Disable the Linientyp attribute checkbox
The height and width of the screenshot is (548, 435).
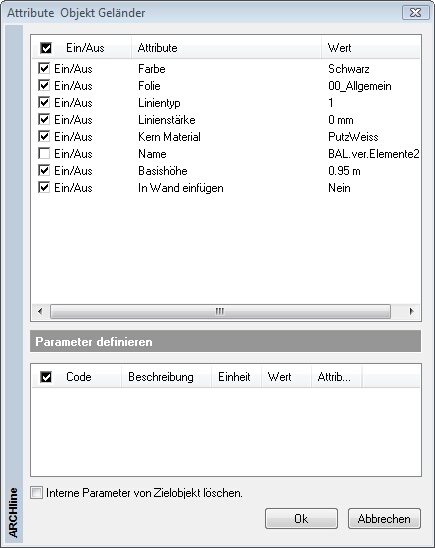(44, 103)
